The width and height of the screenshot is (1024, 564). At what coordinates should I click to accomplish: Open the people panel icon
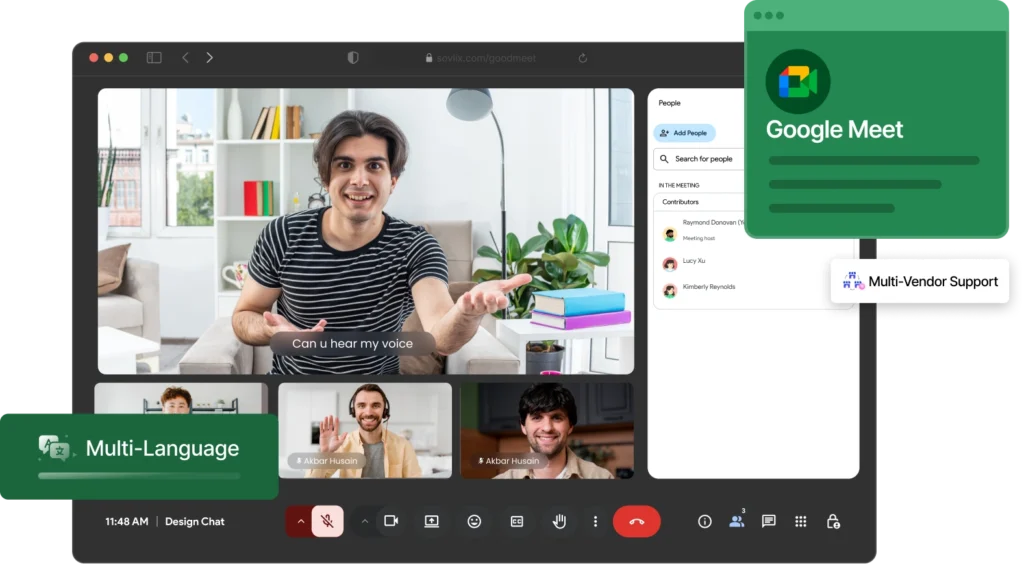737,521
